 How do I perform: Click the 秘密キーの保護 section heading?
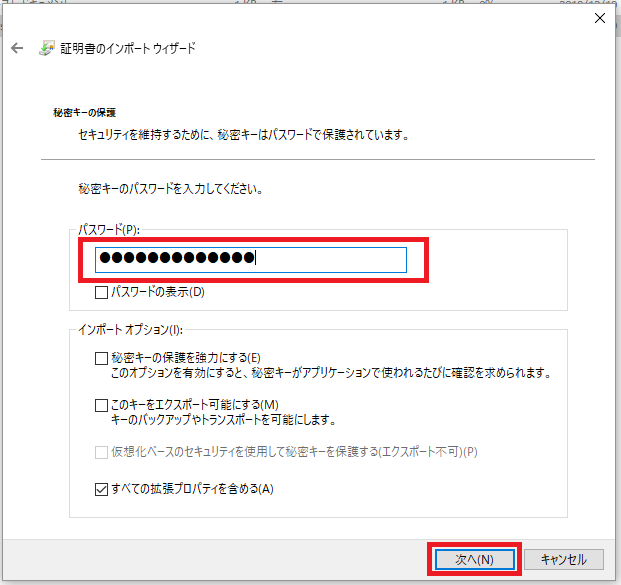pyautogui.click(x=85, y=113)
